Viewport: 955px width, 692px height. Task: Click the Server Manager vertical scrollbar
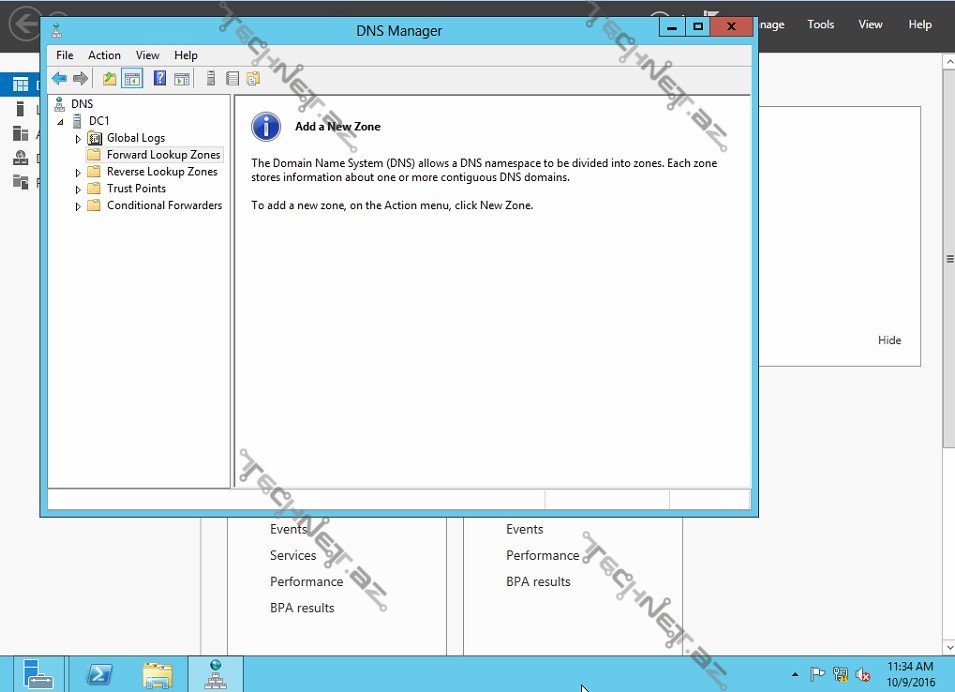click(x=948, y=258)
